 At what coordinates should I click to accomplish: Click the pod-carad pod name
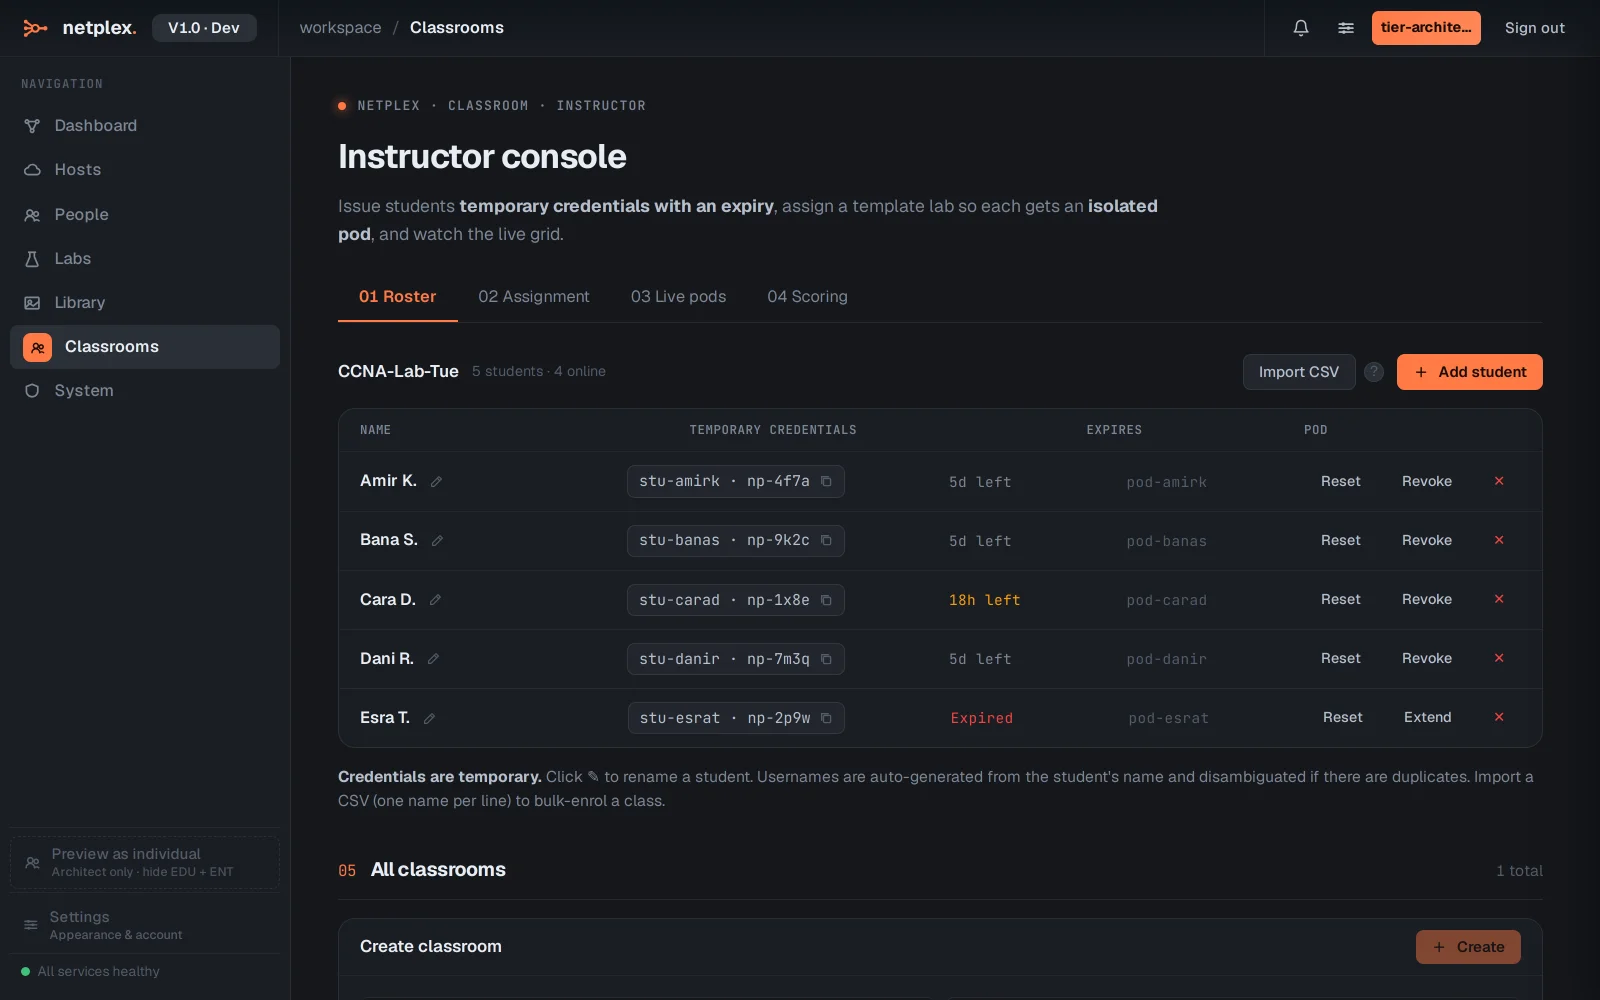click(x=1166, y=601)
